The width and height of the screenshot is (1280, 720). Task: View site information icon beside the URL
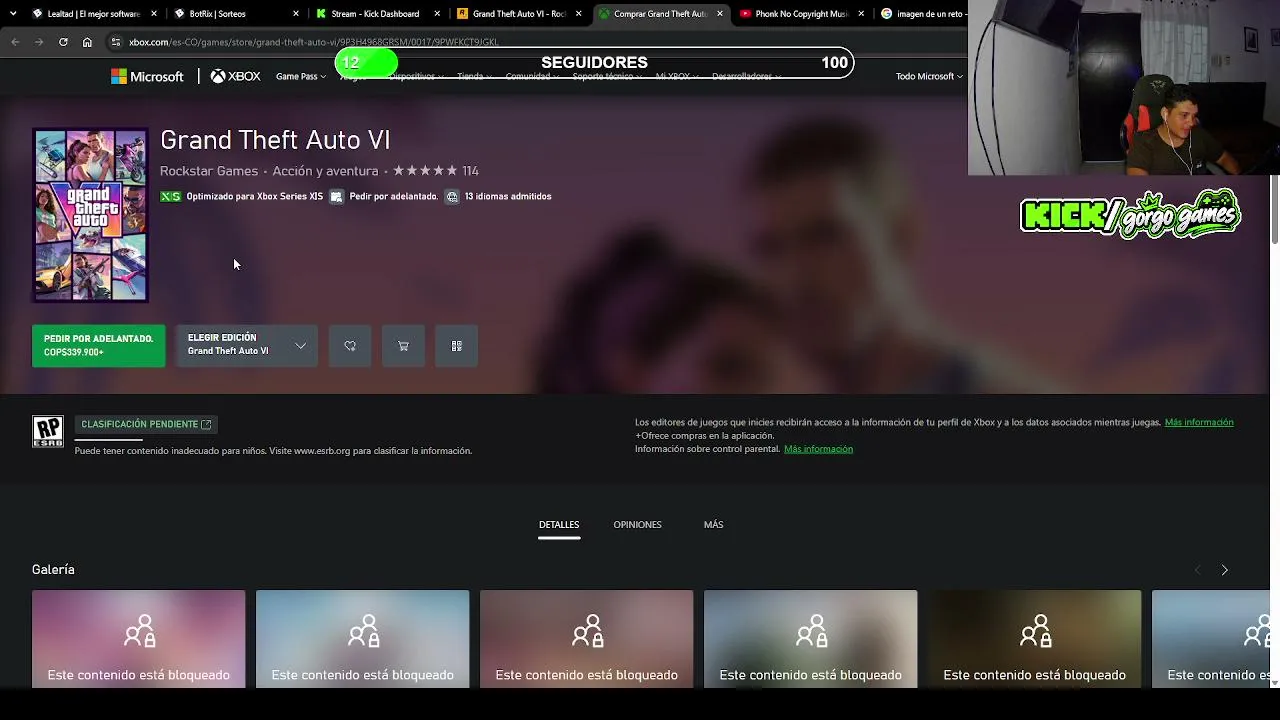(116, 42)
